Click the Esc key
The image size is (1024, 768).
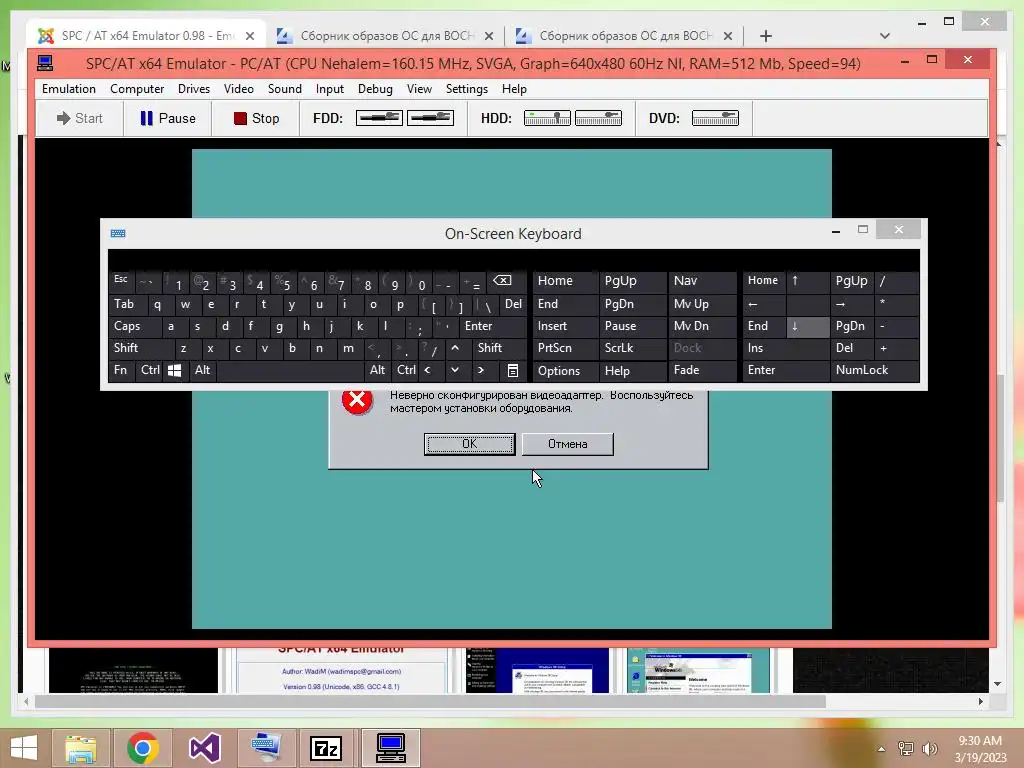pyautogui.click(x=121, y=281)
